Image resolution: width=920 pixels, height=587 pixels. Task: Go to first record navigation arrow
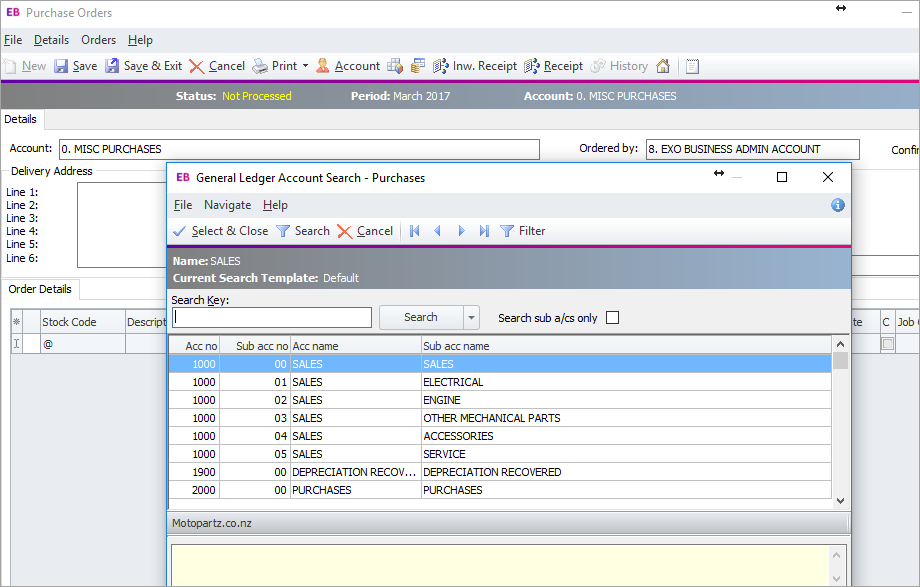pyautogui.click(x=415, y=231)
